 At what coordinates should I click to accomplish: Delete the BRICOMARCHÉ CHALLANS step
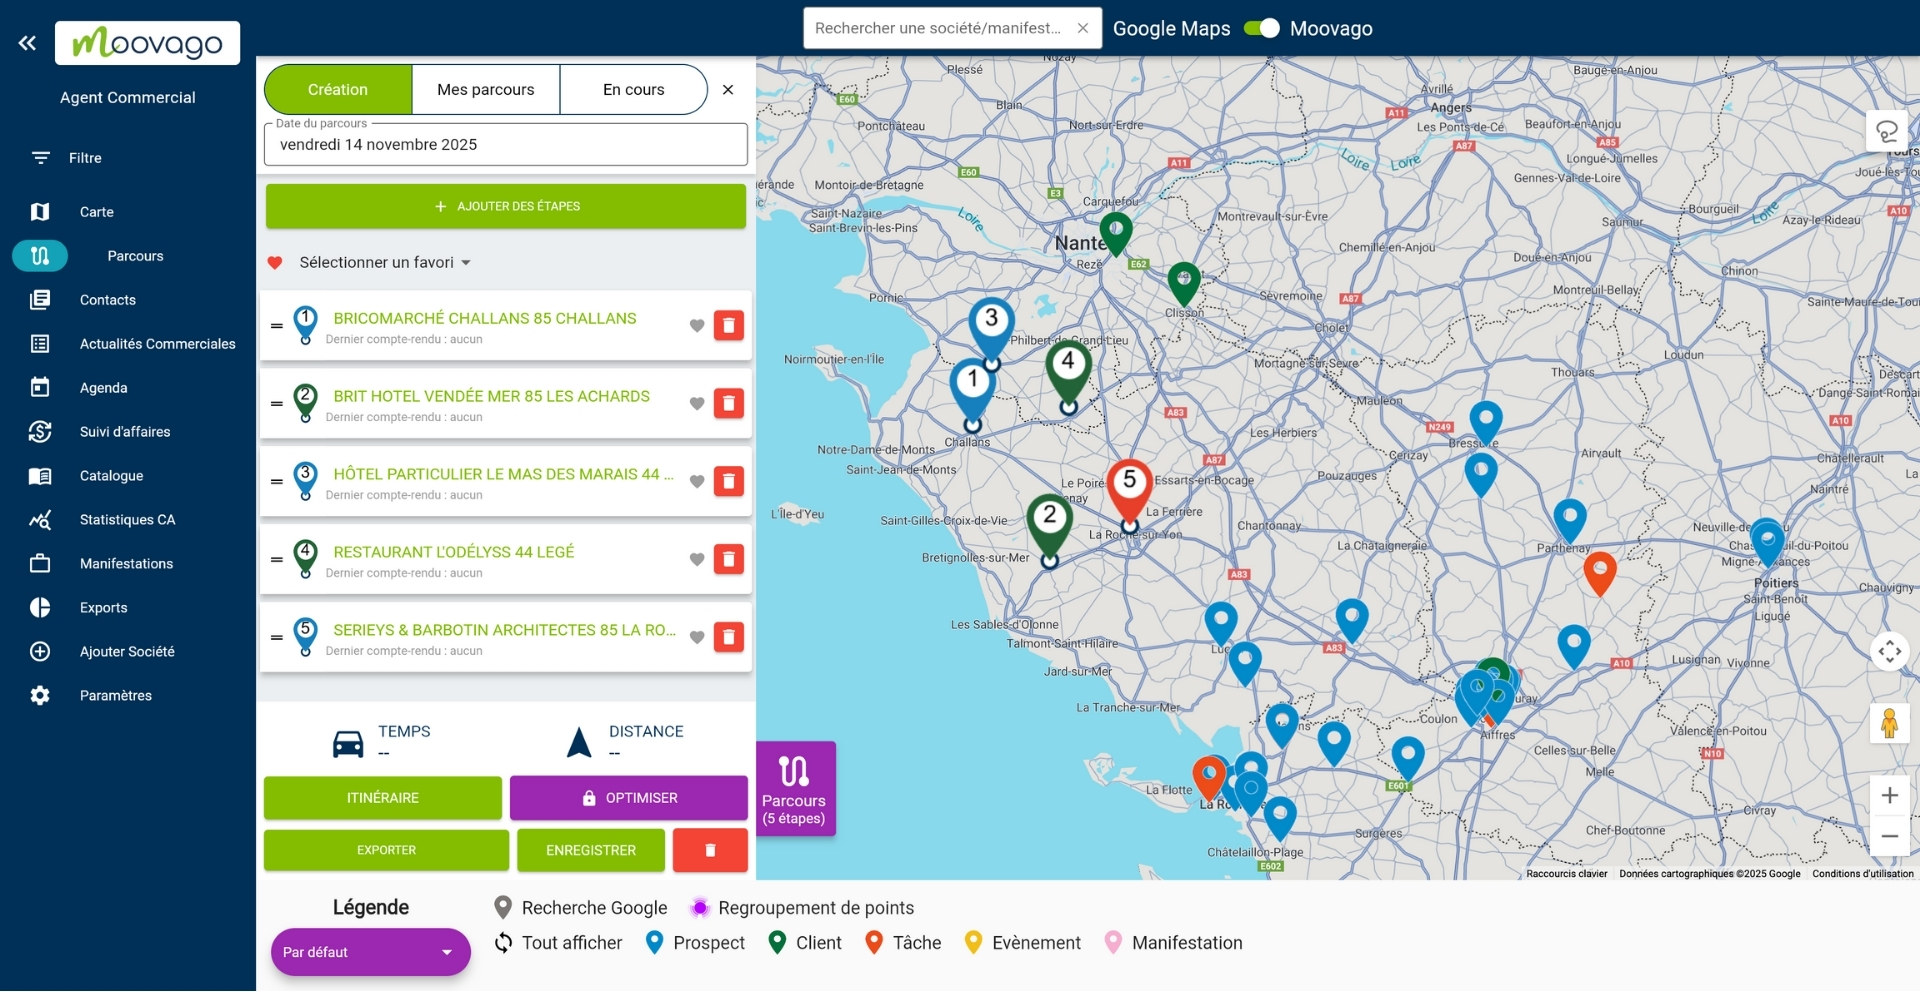click(x=728, y=325)
